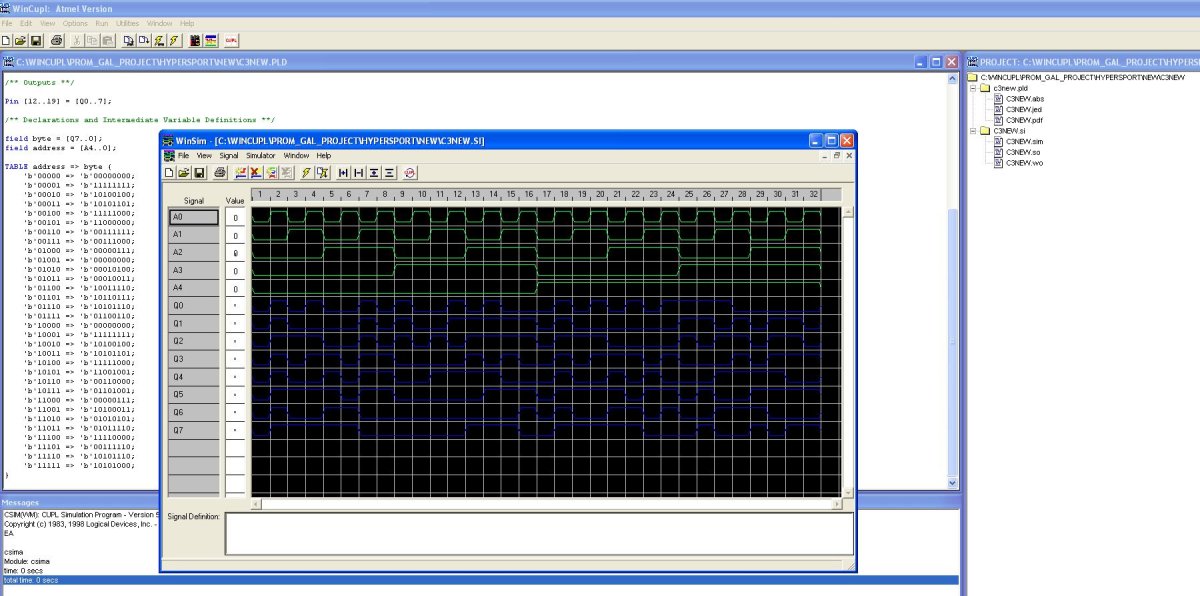Click lightning bolt compile icon in WinCupl toolbar
This screenshot has height=596, width=1200.
coord(174,40)
